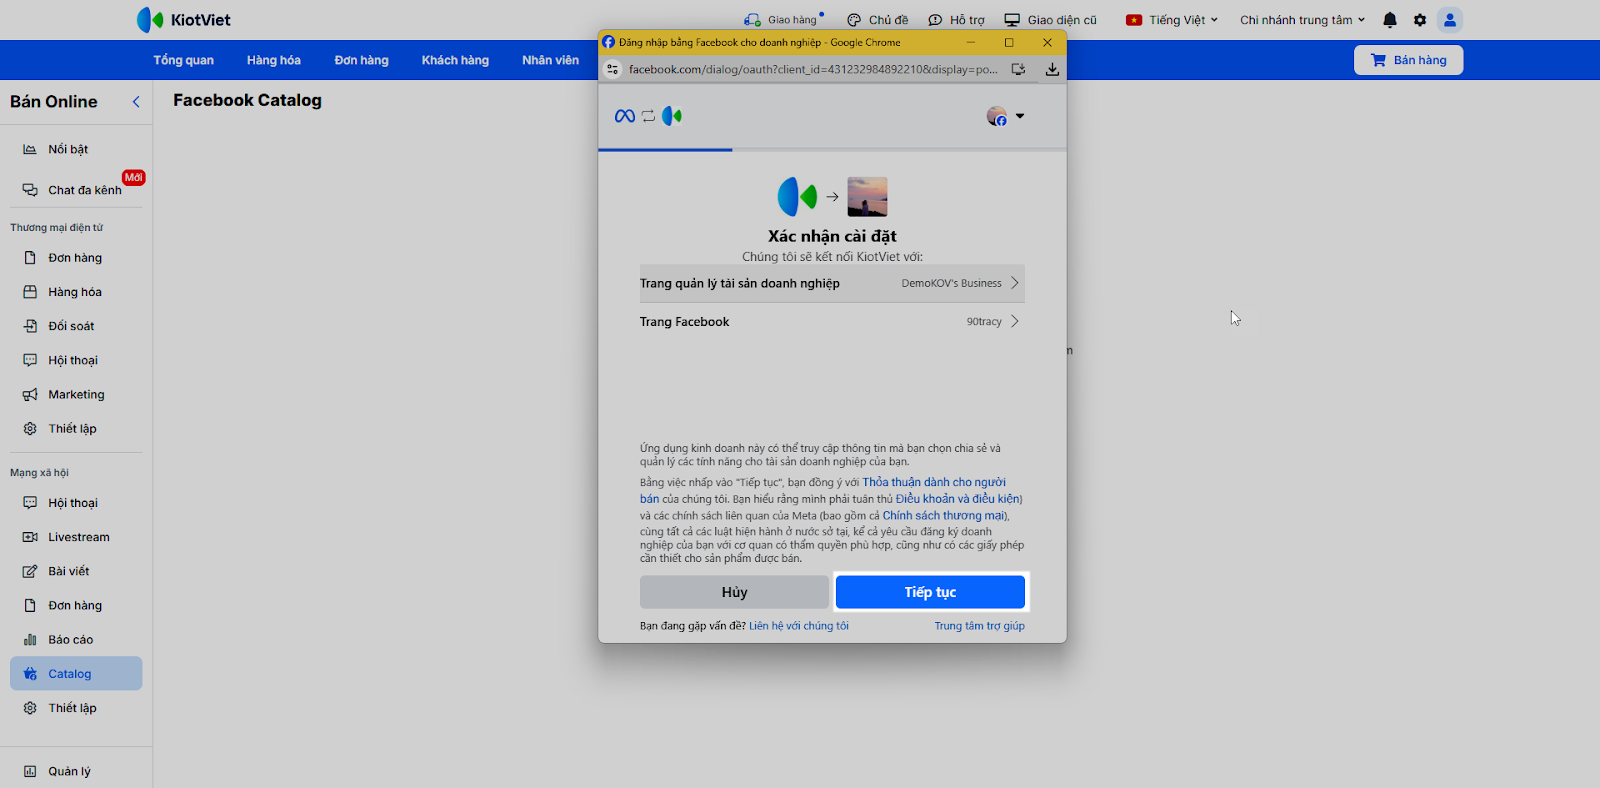1600x788 pixels.
Task: Open the Khách hàng top menu
Action: [455, 60]
